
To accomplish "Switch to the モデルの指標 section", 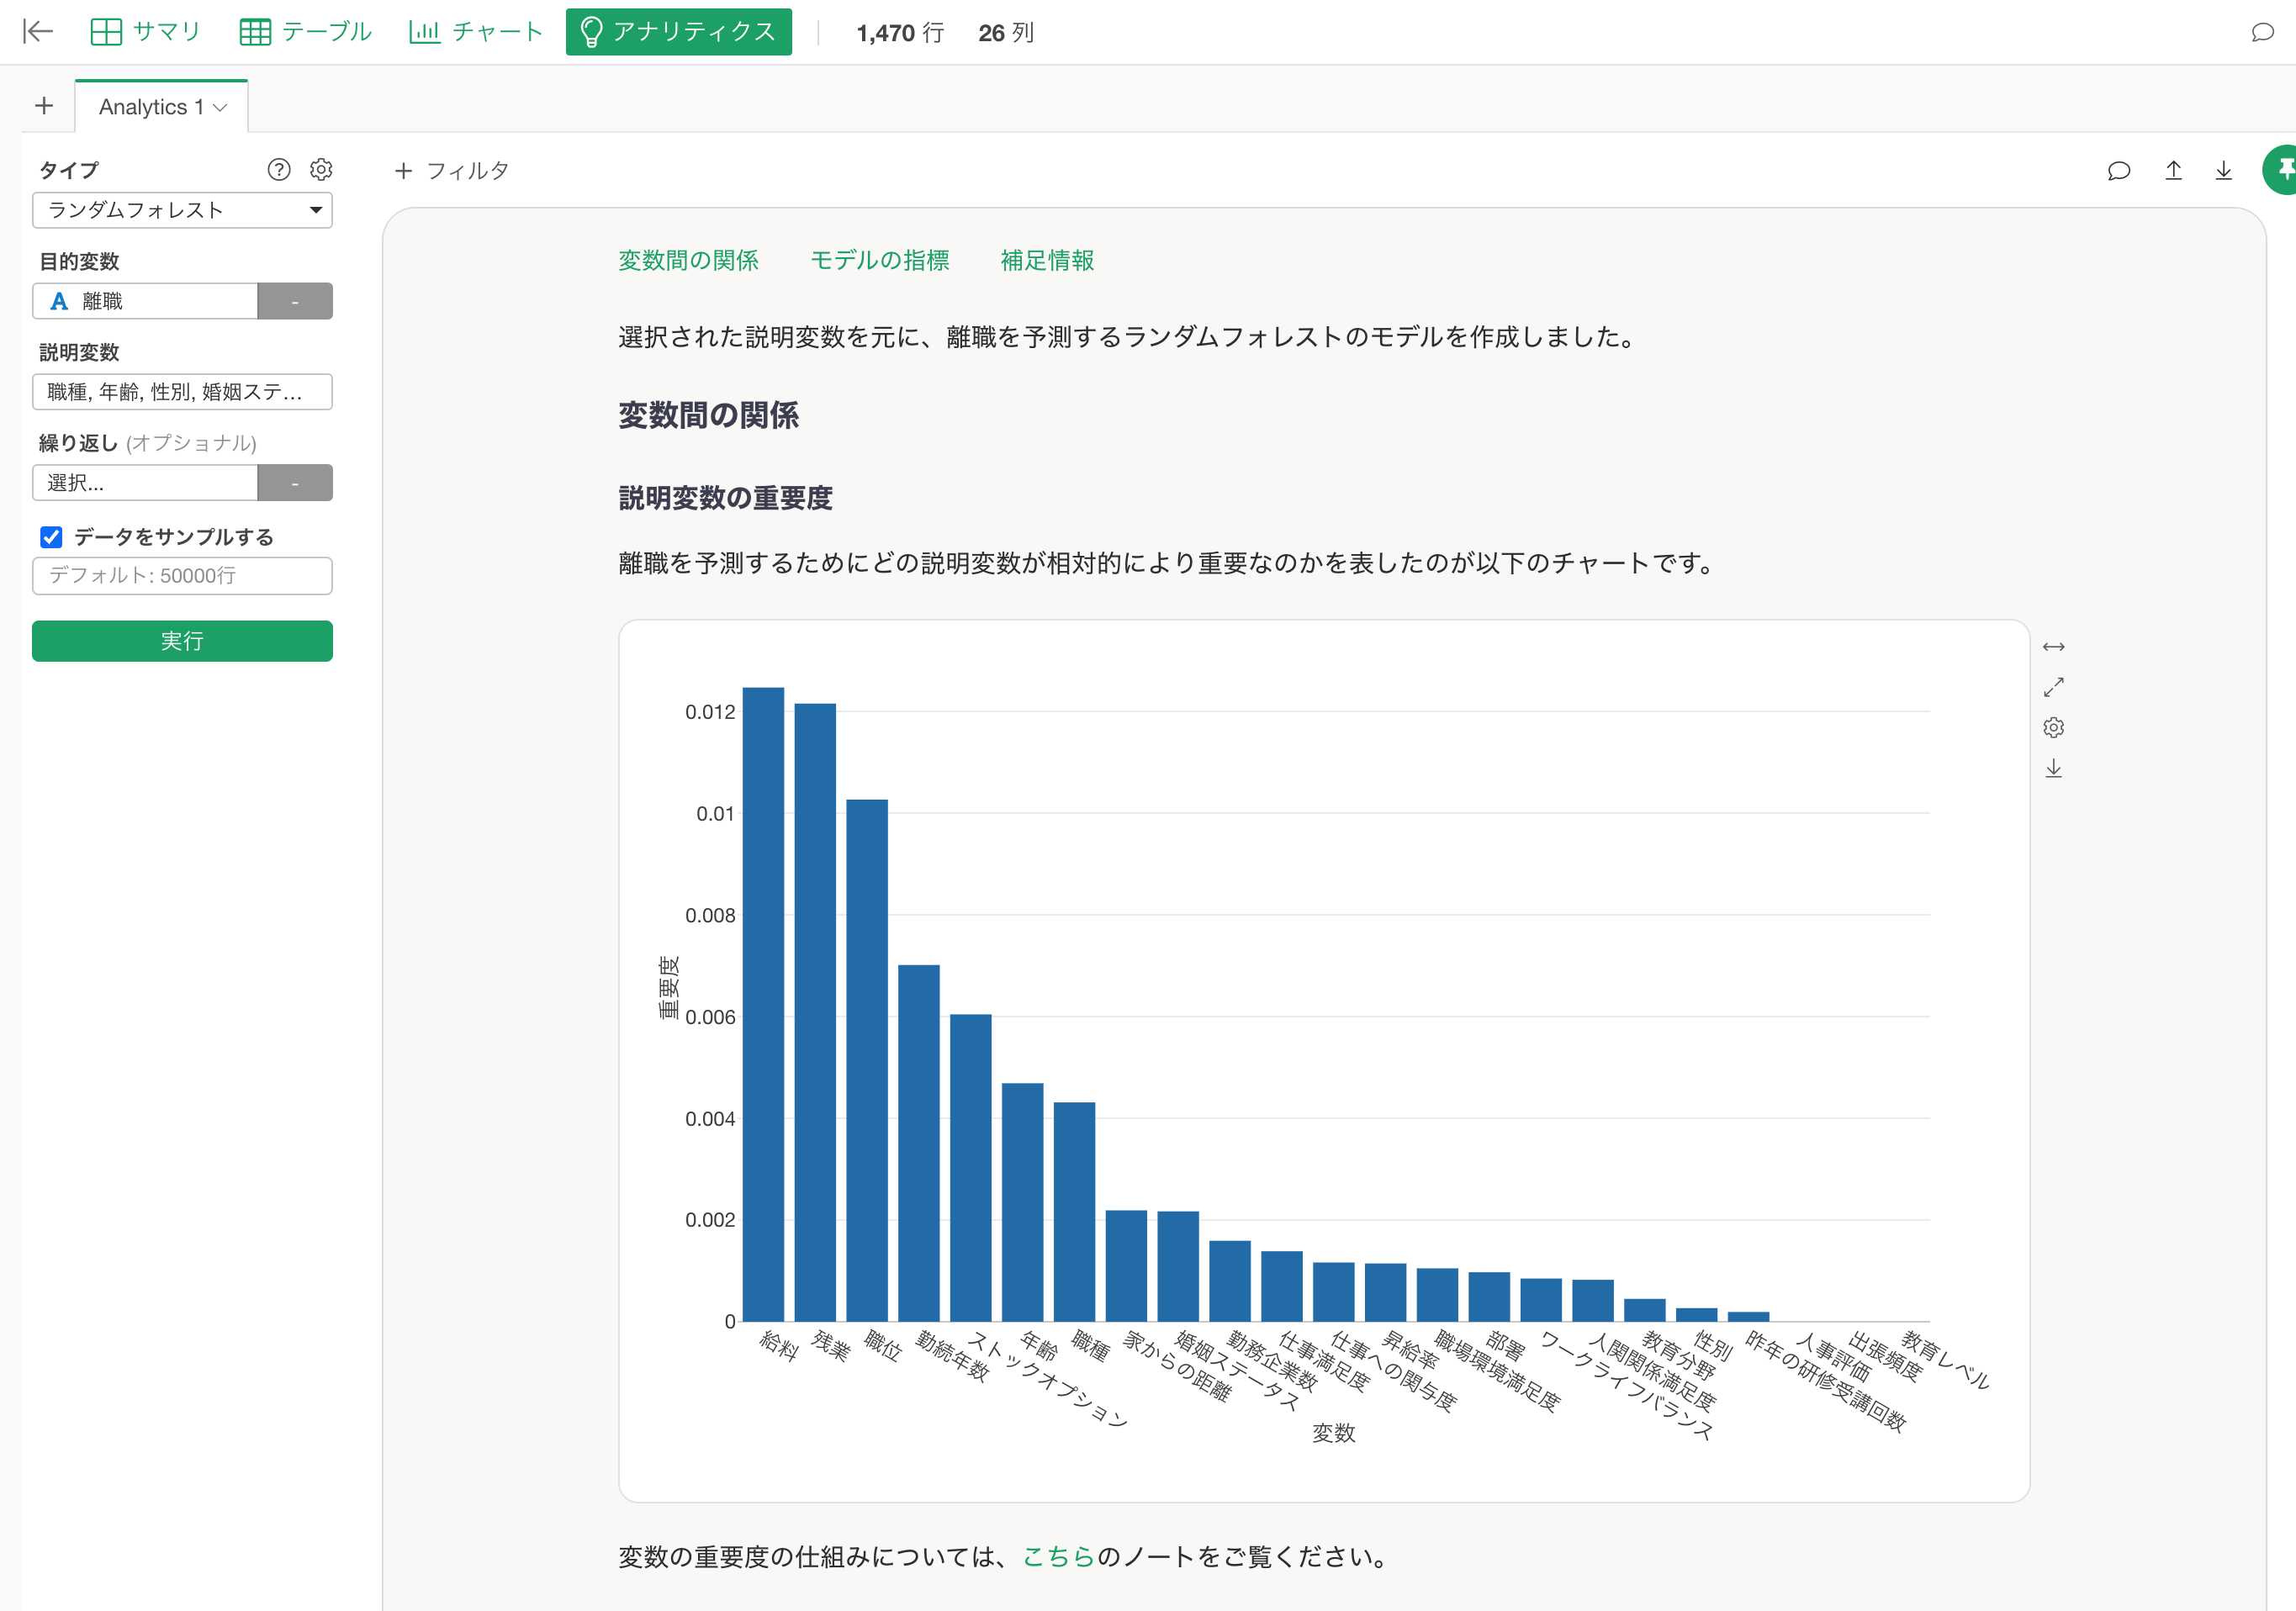I will 879,261.
